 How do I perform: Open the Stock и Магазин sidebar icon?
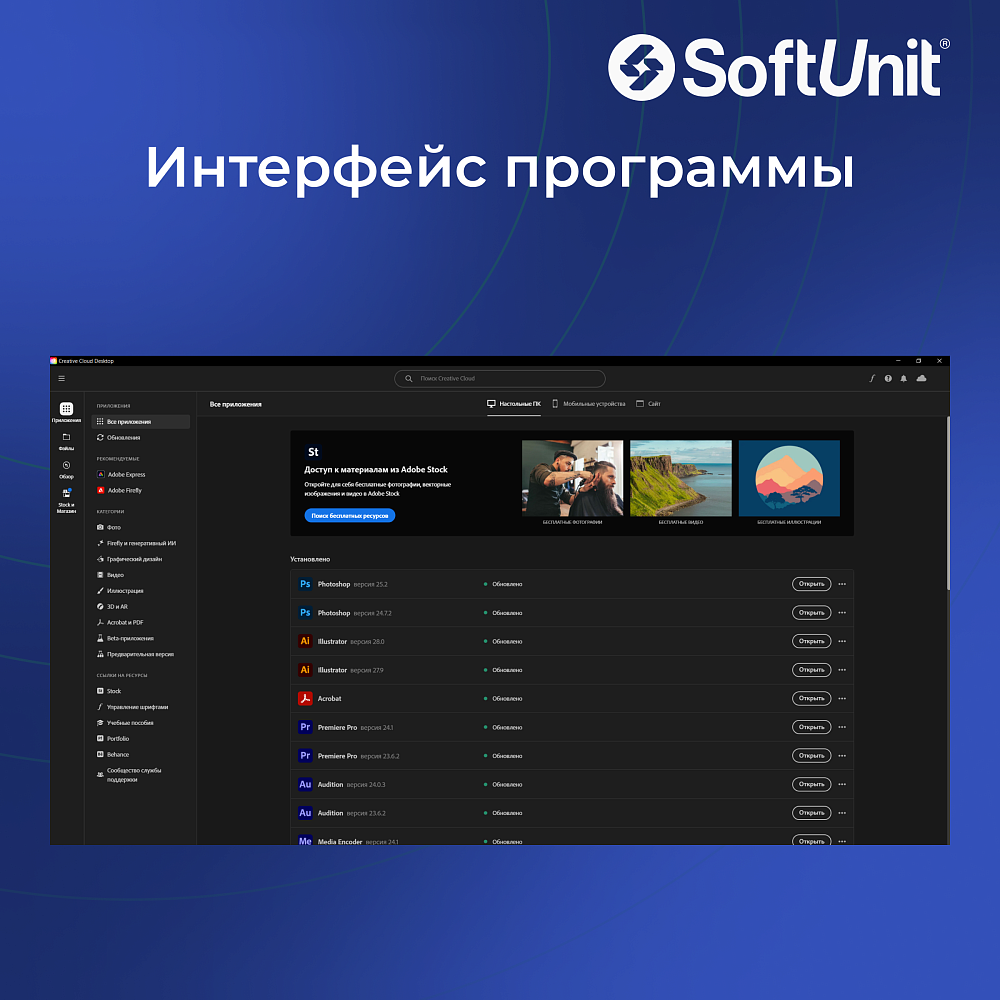coord(66,501)
